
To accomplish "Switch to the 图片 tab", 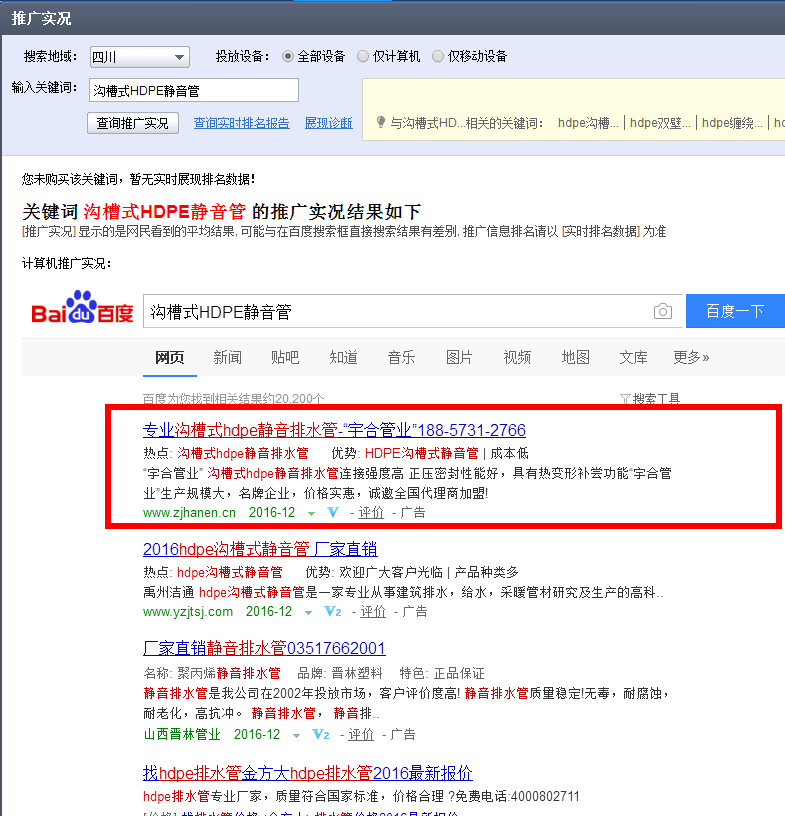I will coord(459,357).
